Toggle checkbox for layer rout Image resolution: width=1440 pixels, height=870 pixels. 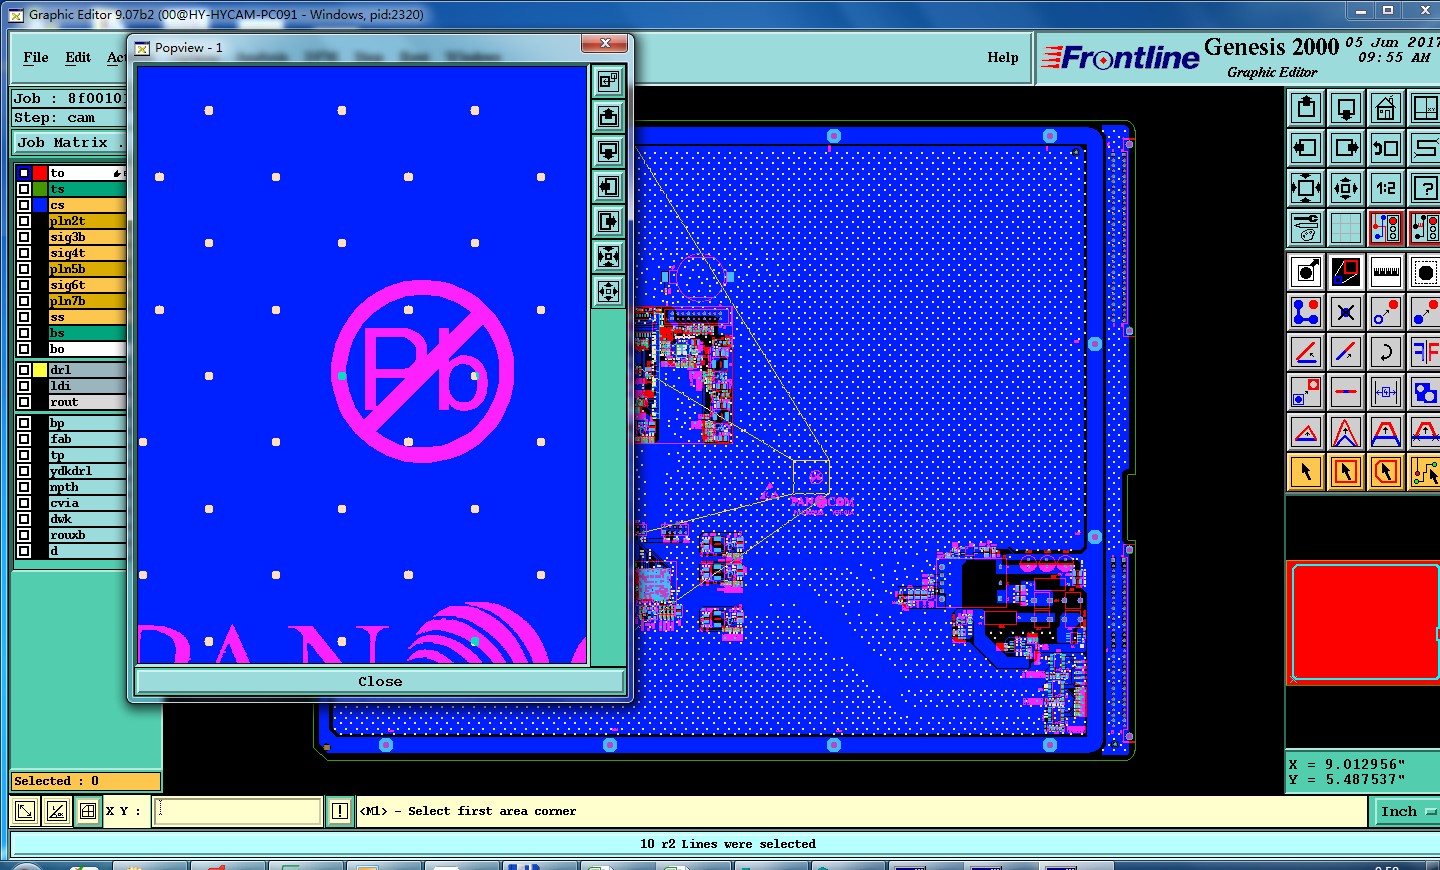pyautogui.click(x=24, y=402)
